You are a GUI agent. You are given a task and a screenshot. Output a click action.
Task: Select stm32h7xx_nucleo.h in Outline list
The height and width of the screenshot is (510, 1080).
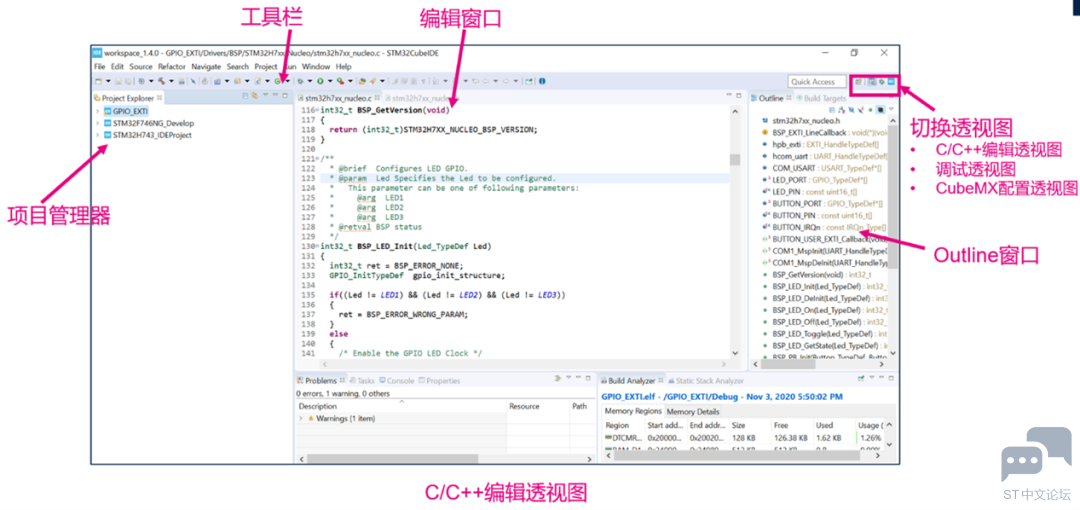(802, 120)
